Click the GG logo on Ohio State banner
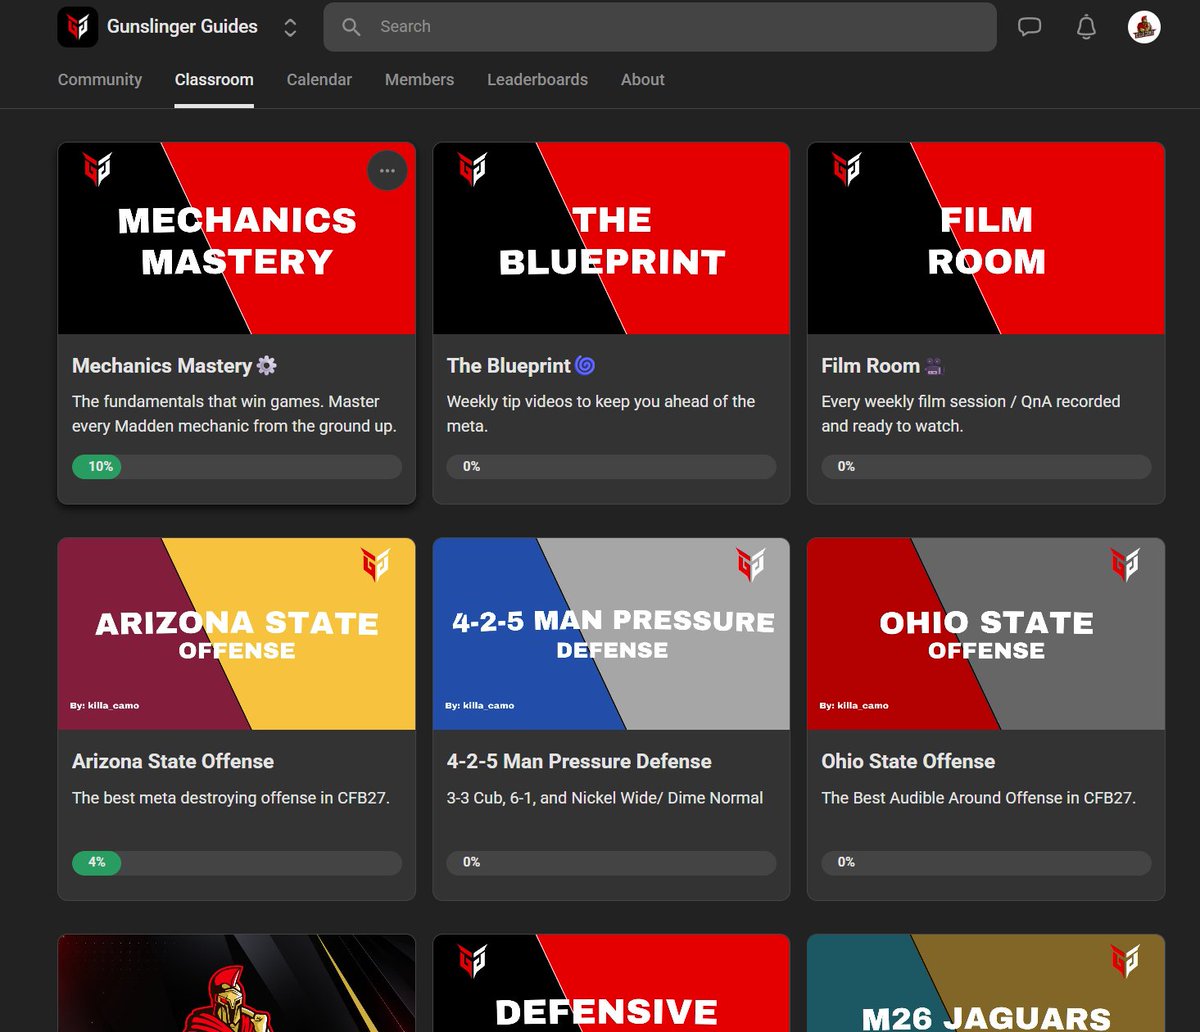 1125,565
